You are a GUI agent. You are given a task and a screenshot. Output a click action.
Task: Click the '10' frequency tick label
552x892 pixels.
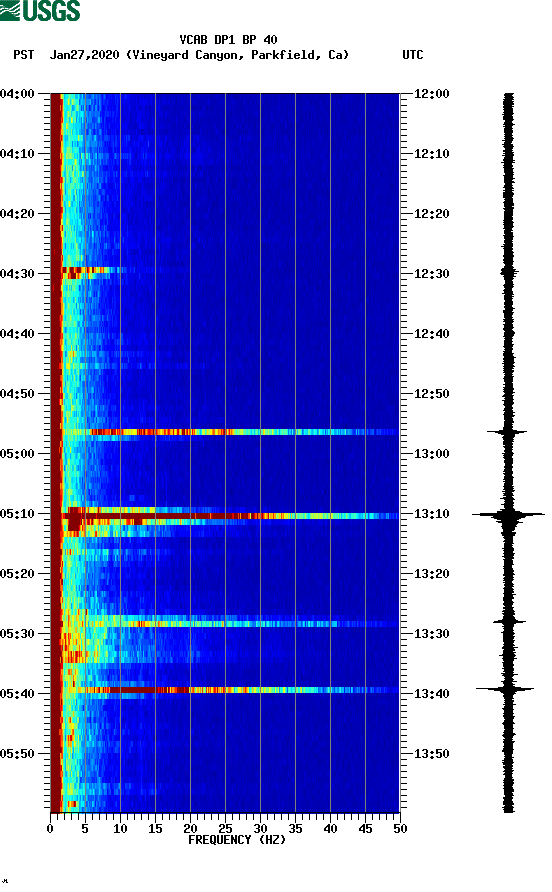tap(120, 829)
